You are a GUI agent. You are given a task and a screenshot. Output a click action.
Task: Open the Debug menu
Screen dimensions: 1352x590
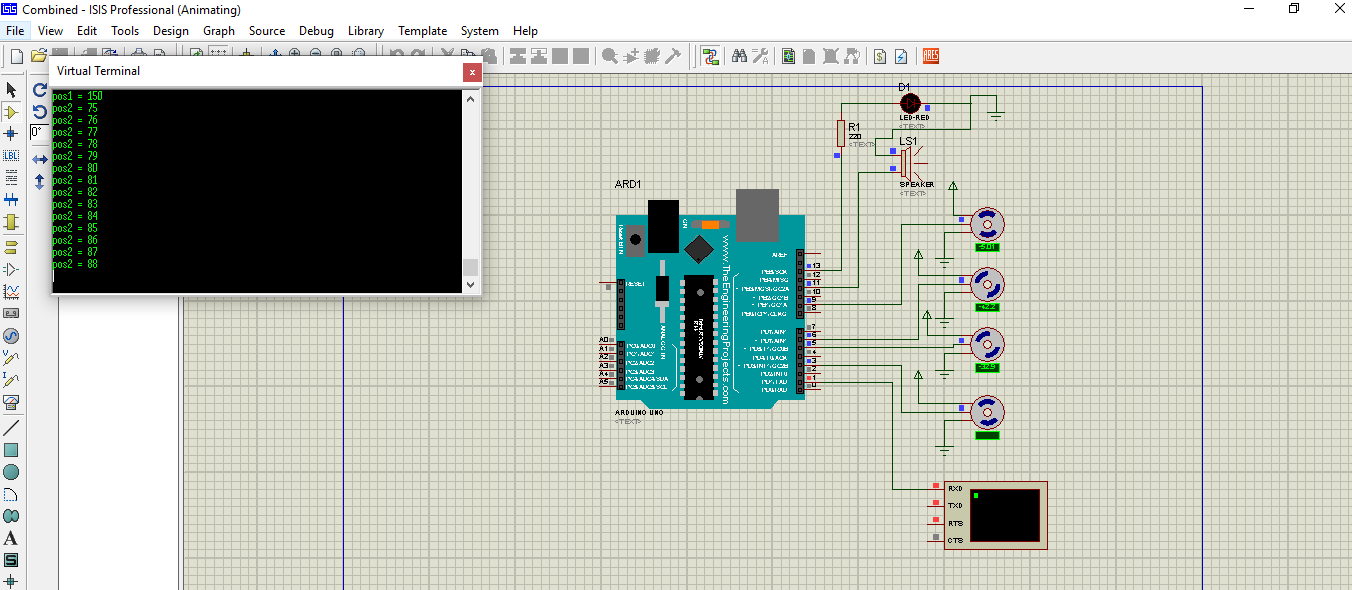point(317,31)
